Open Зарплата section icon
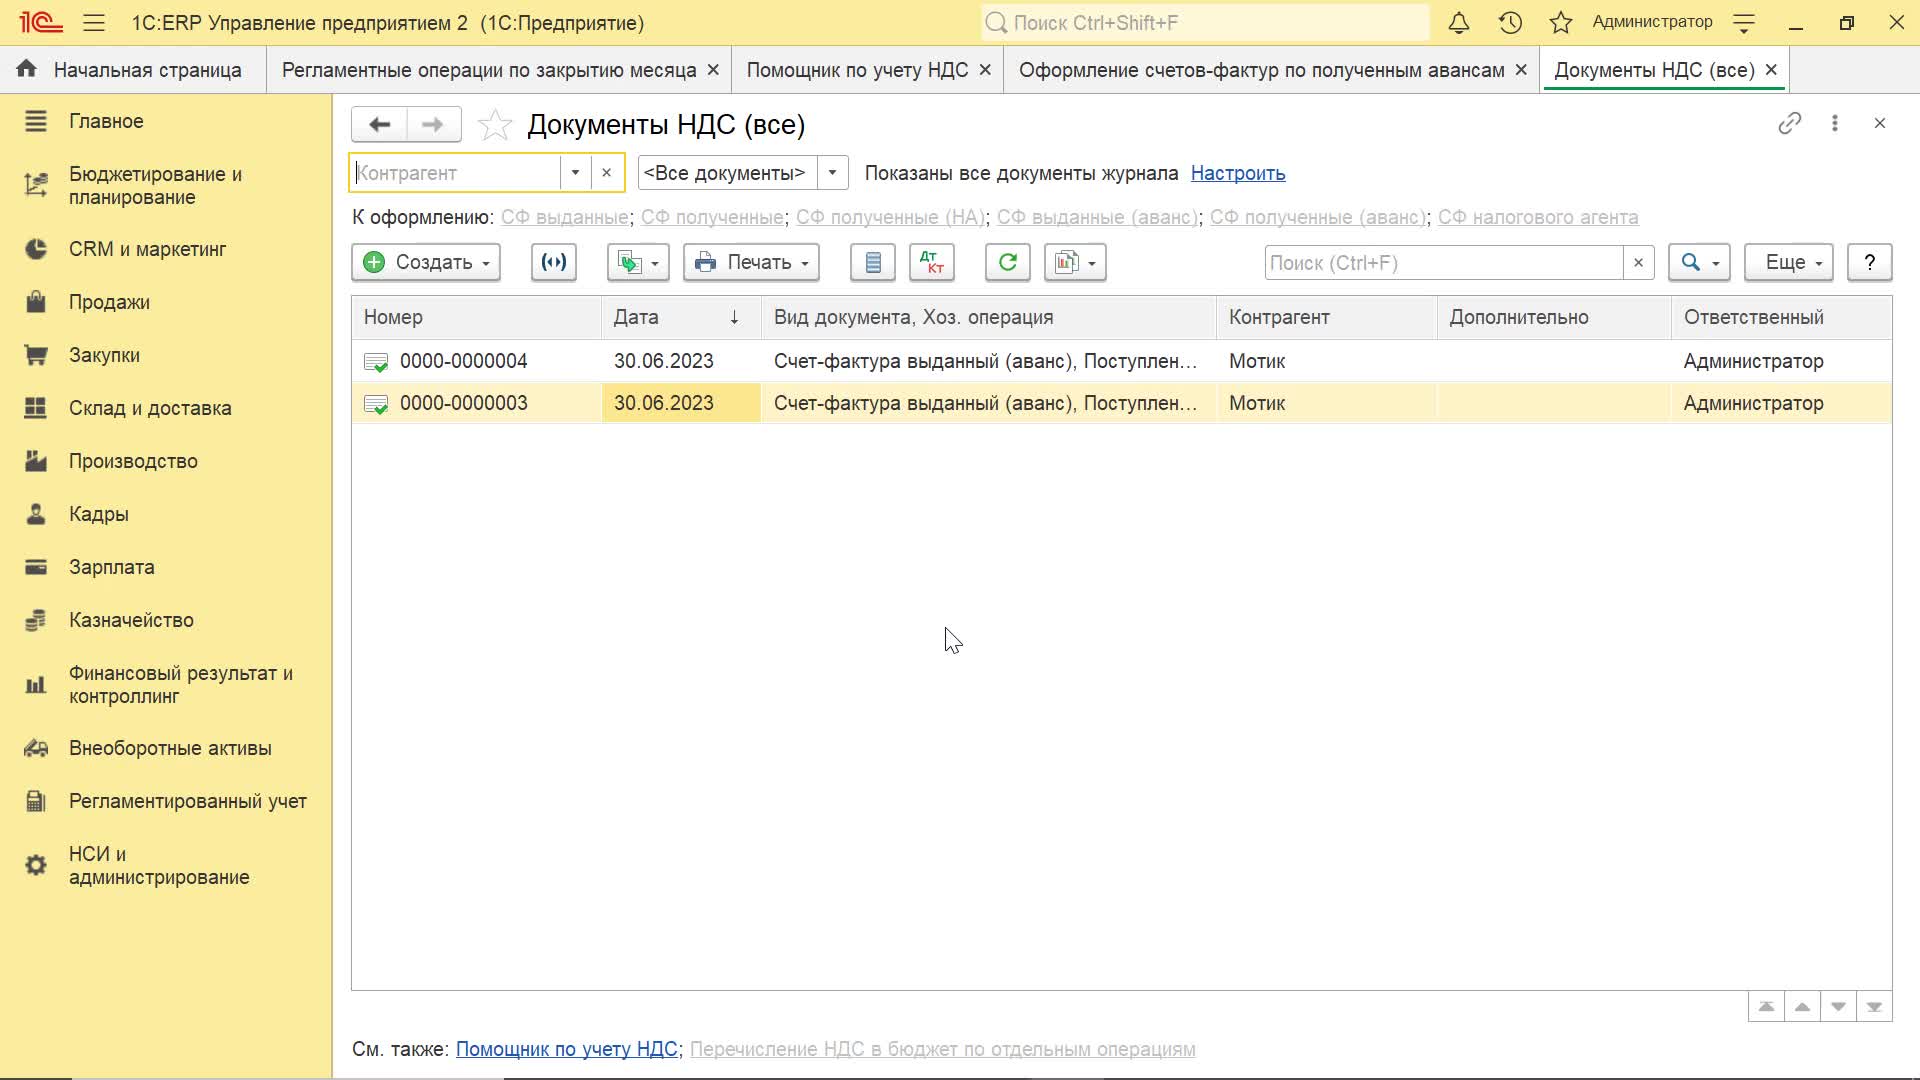This screenshot has height=1080, width=1920. [35, 567]
